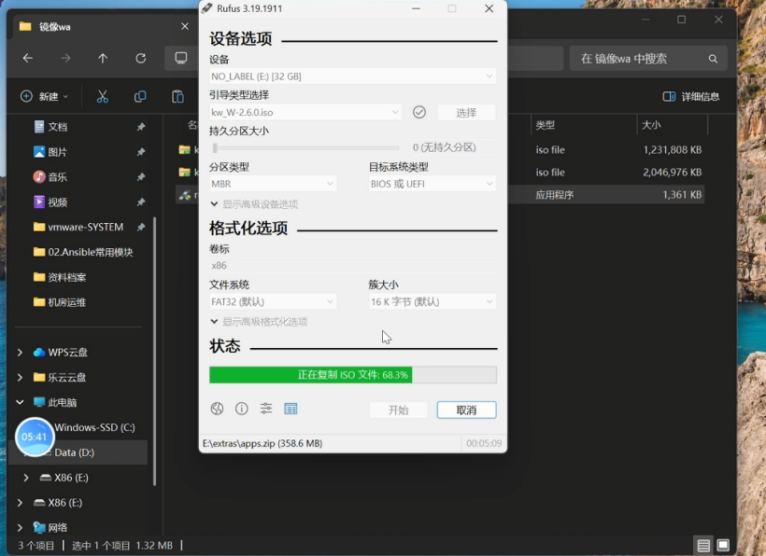The image size is (766, 556).
Task: Show the Rufus log icon
Action: click(291, 408)
